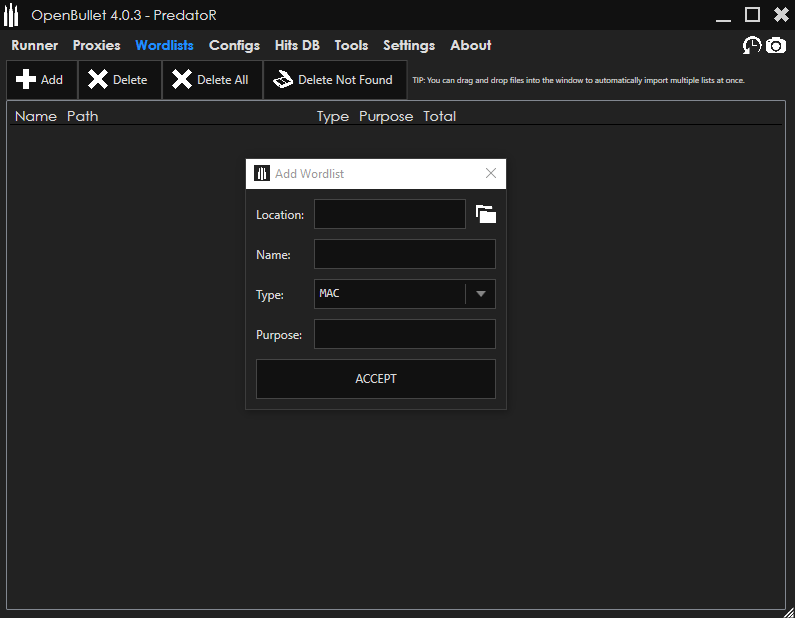Switch to the Tools tab
Viewport: 795px width, 618px height.
(351, 45)
